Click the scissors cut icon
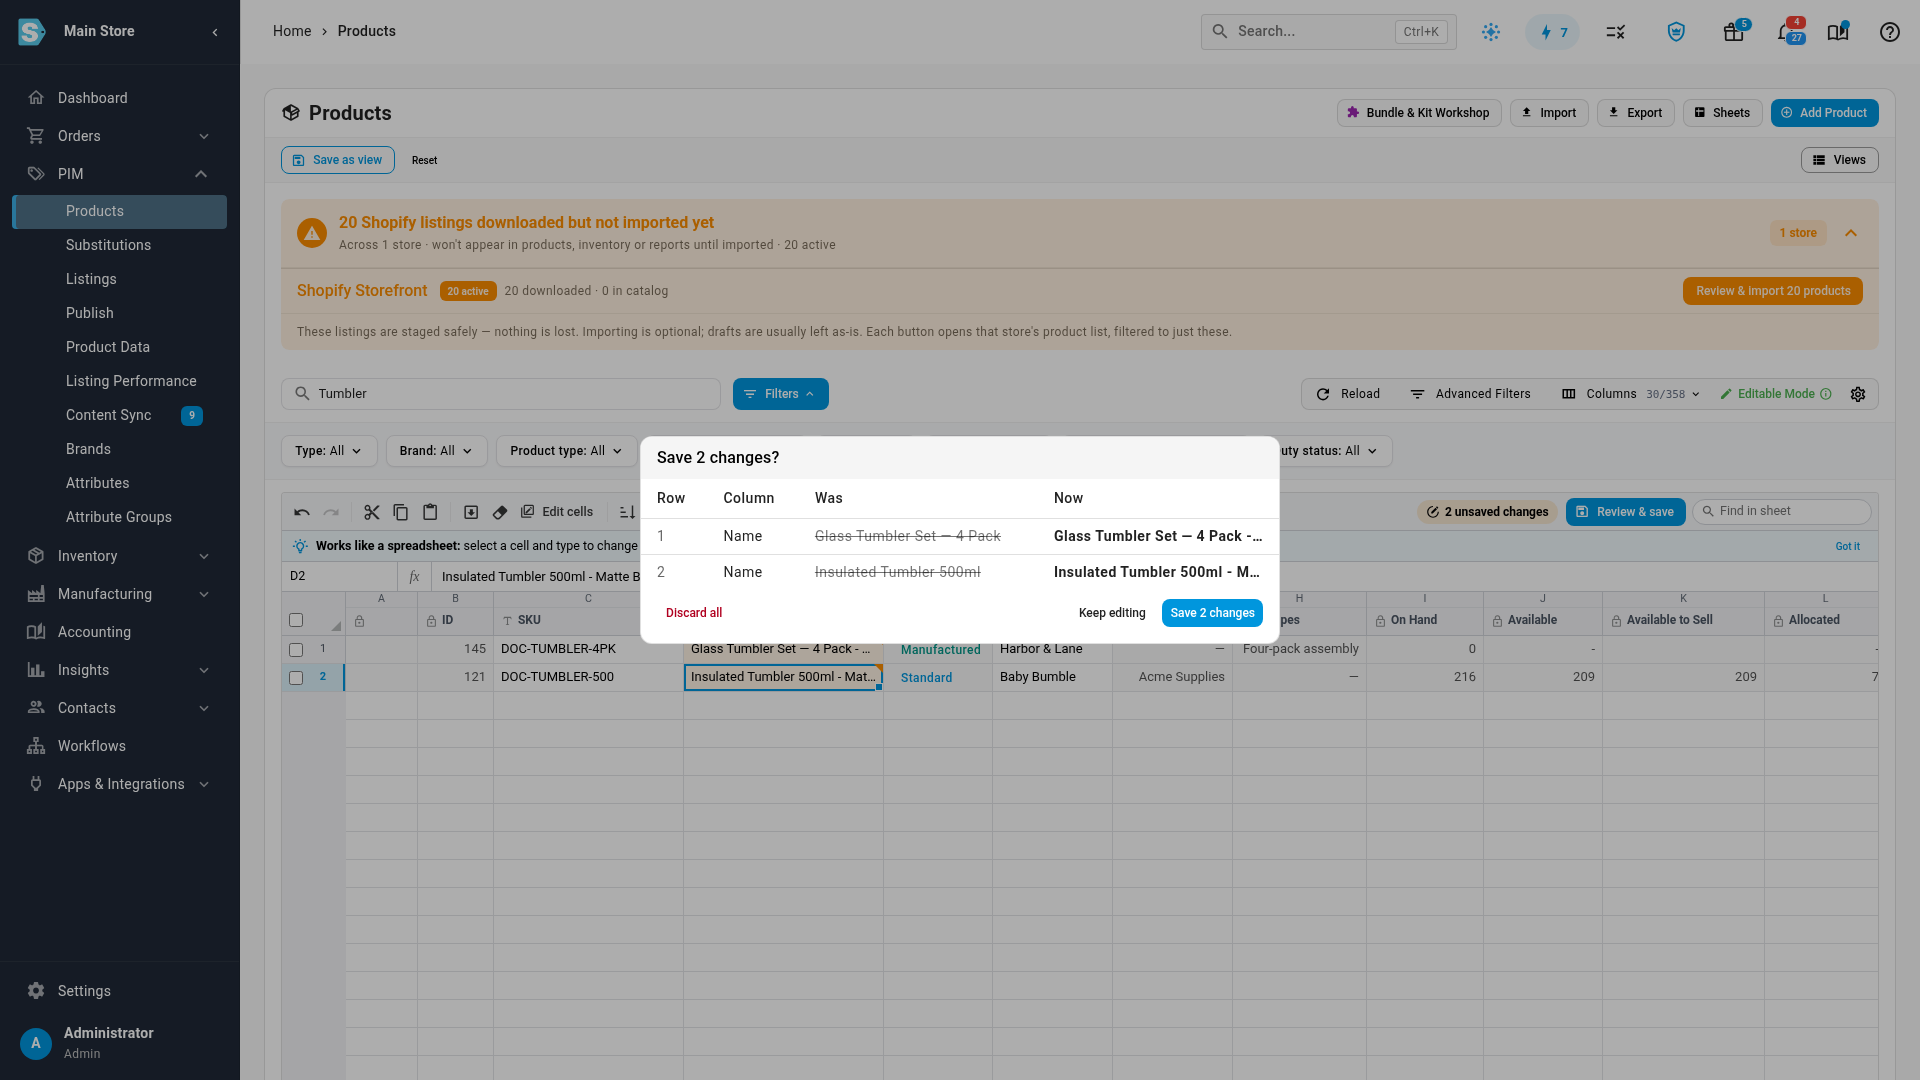This screenshot has width=1920, height=1080. point(372,512)
